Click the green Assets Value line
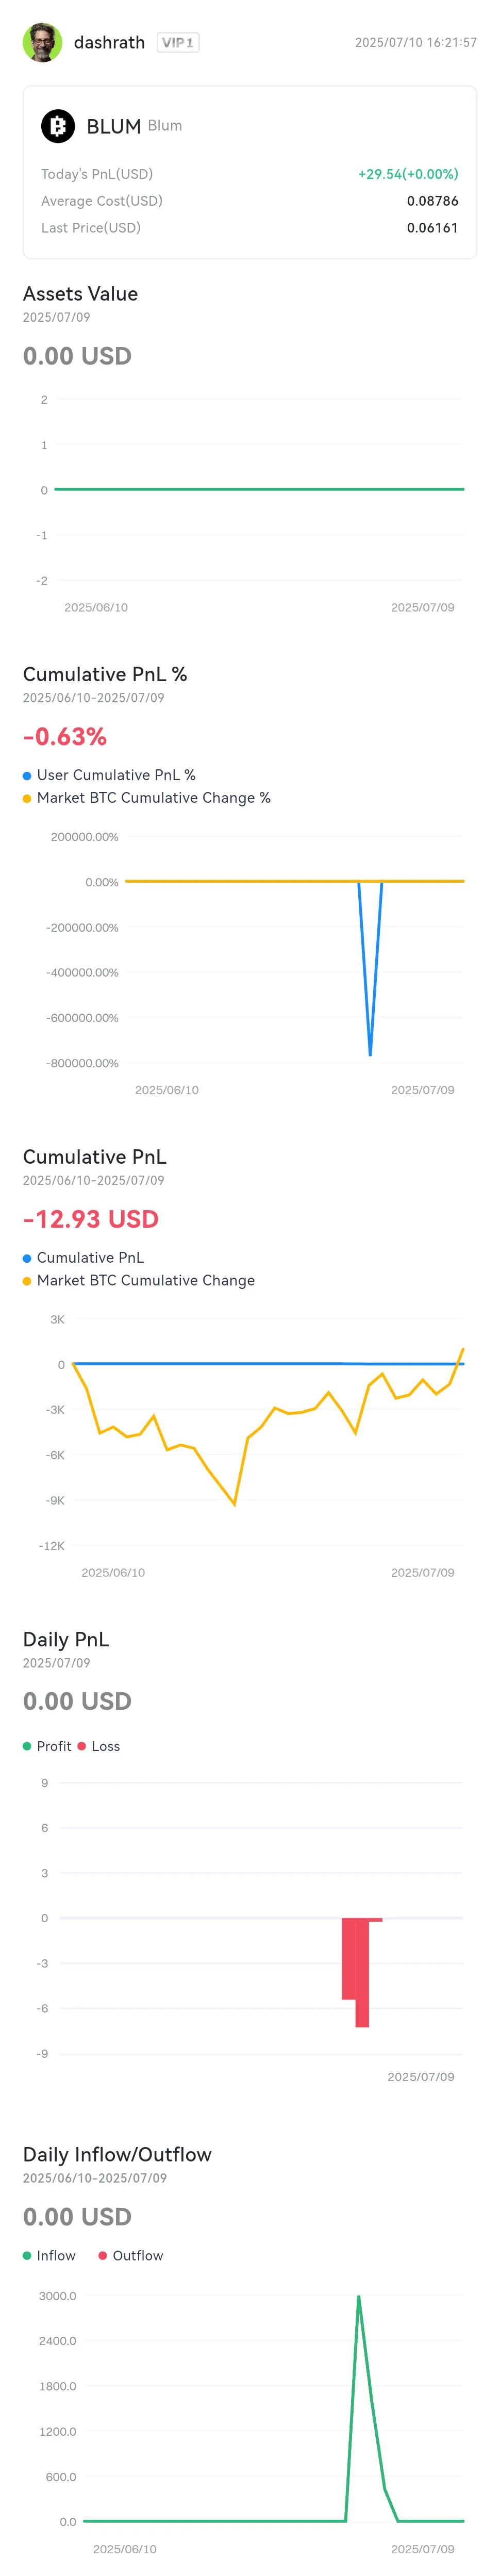The image size is (500, 2576). point(259,489)
